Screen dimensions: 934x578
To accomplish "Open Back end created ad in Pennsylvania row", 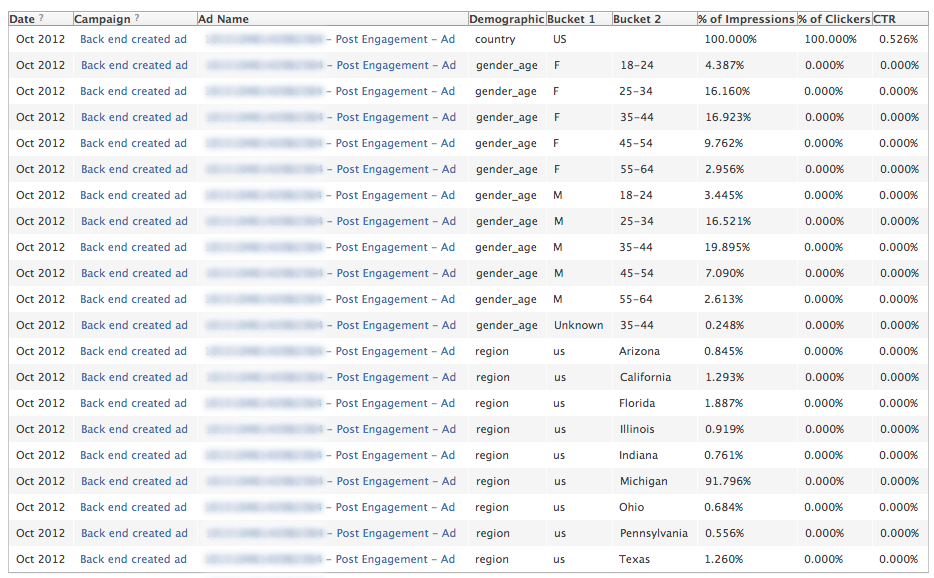I will click(133, 533).
